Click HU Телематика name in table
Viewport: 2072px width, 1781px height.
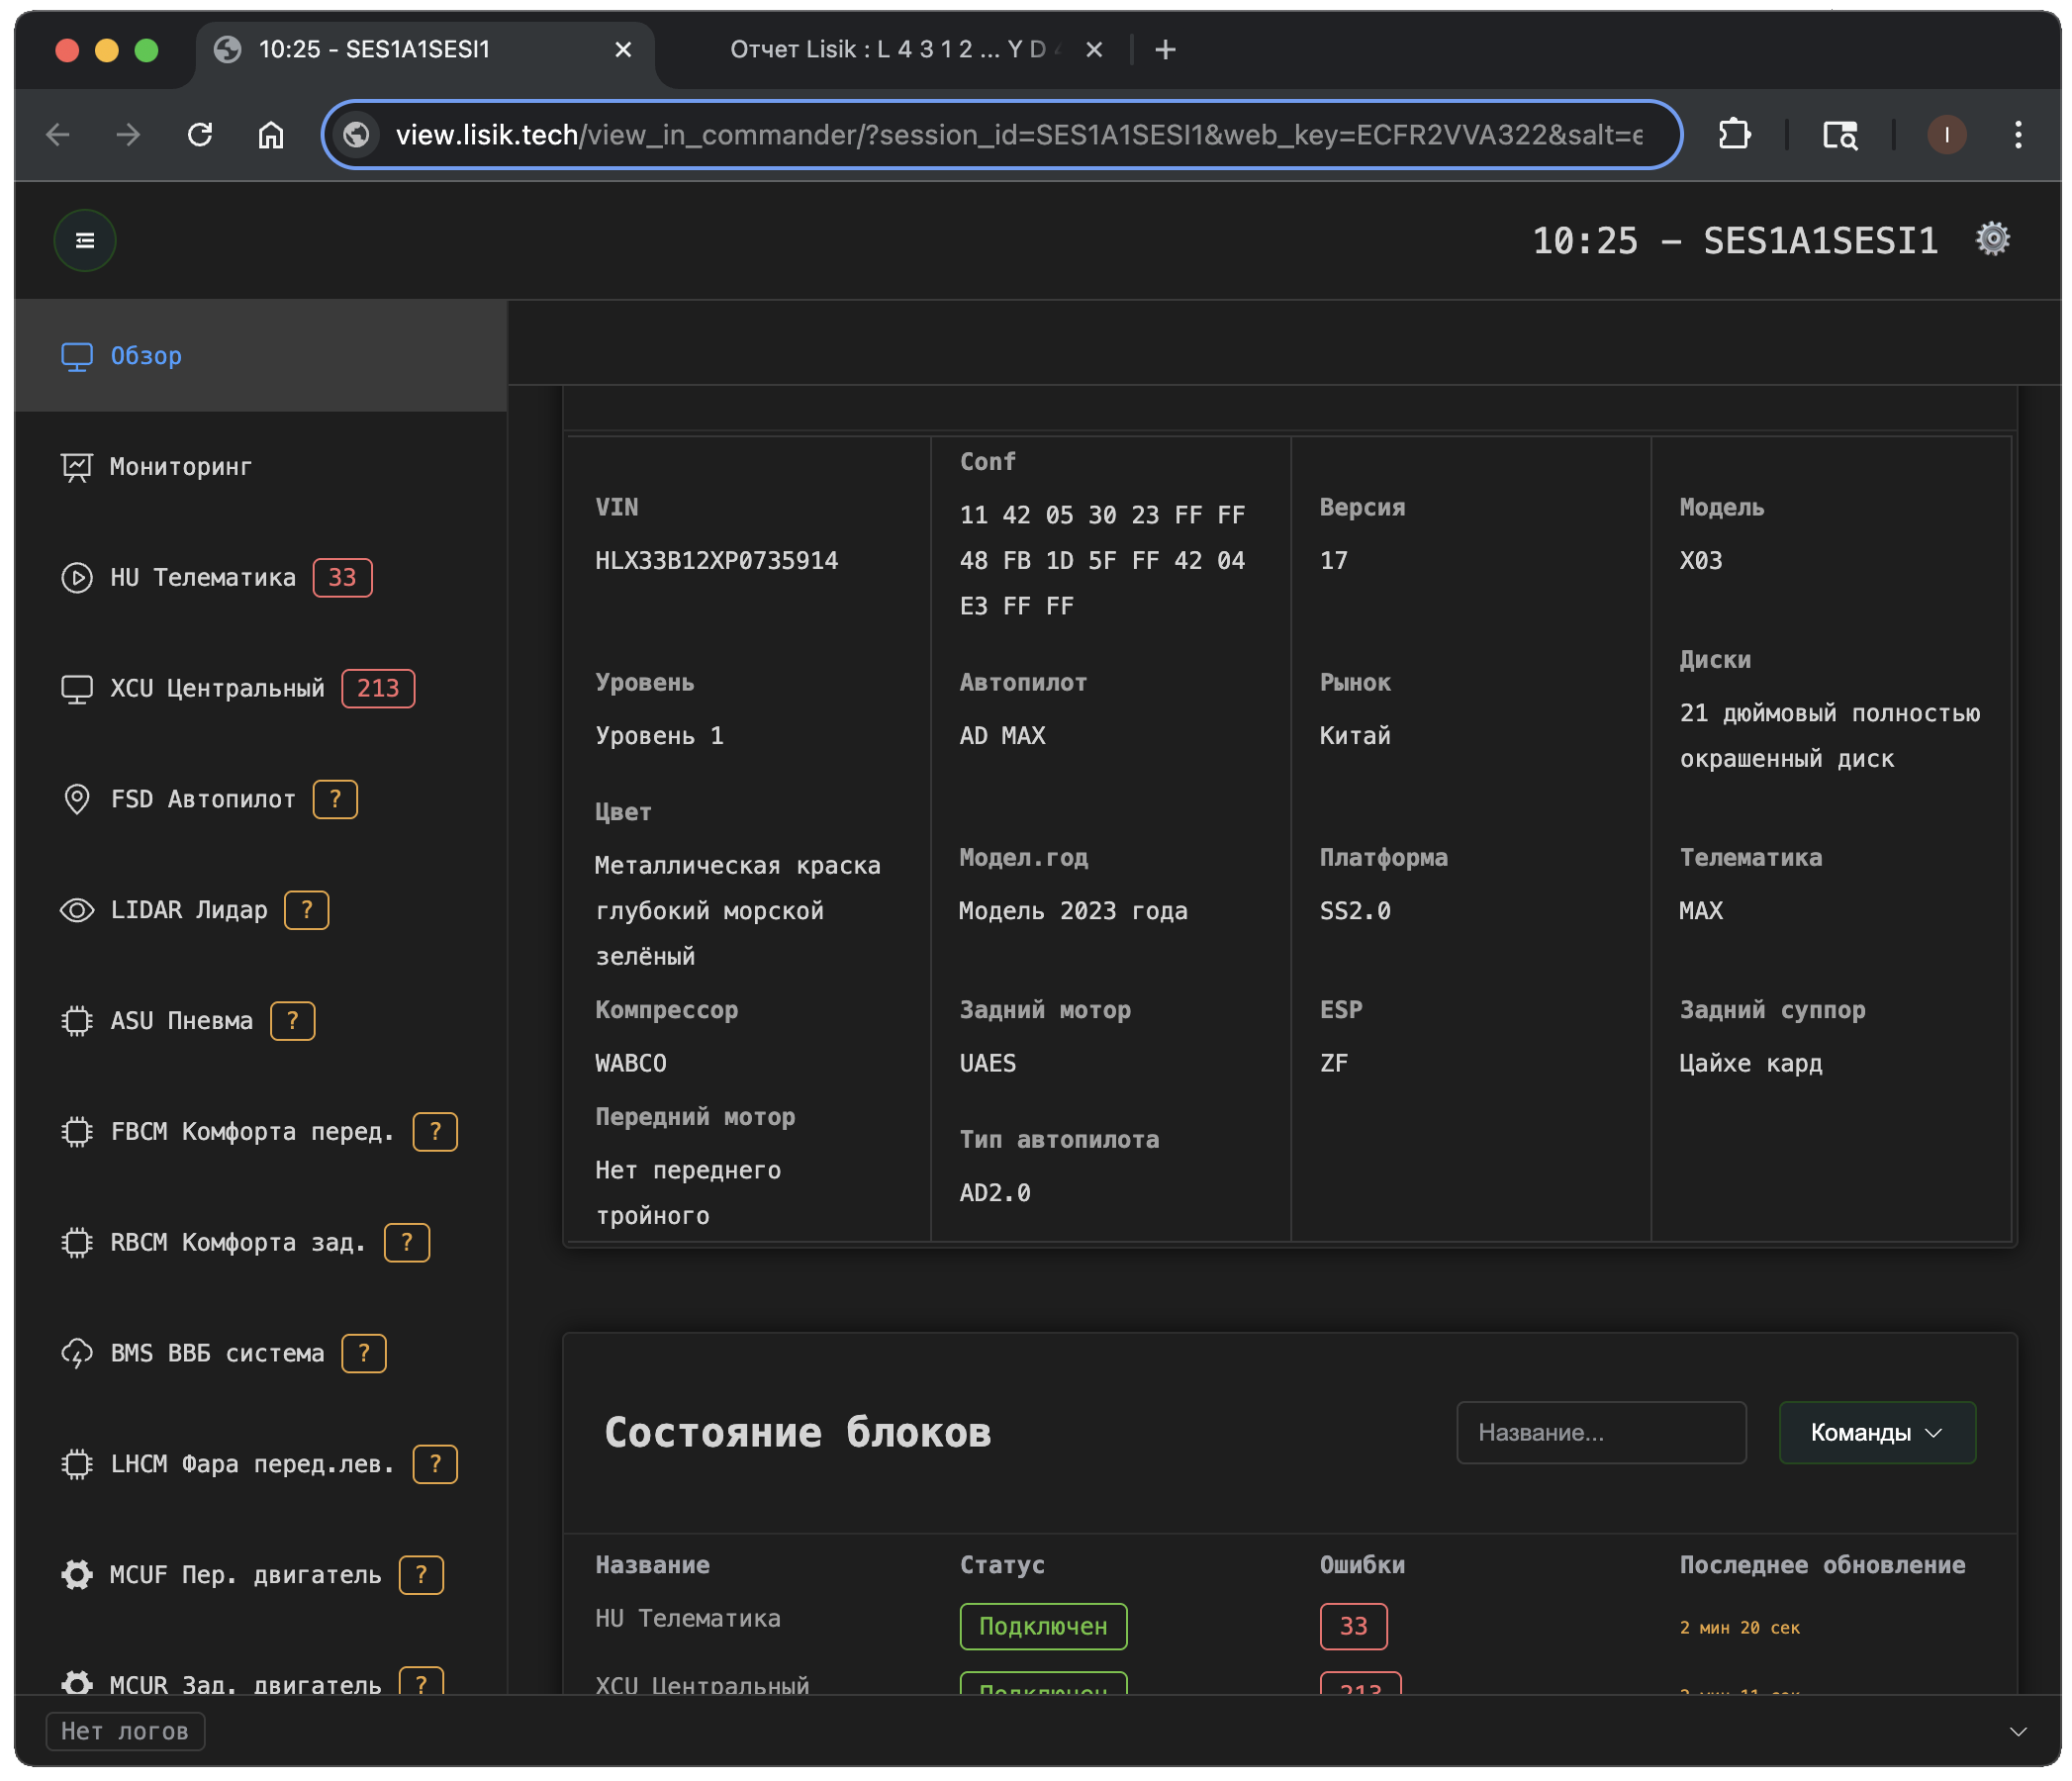[688, 1620]
